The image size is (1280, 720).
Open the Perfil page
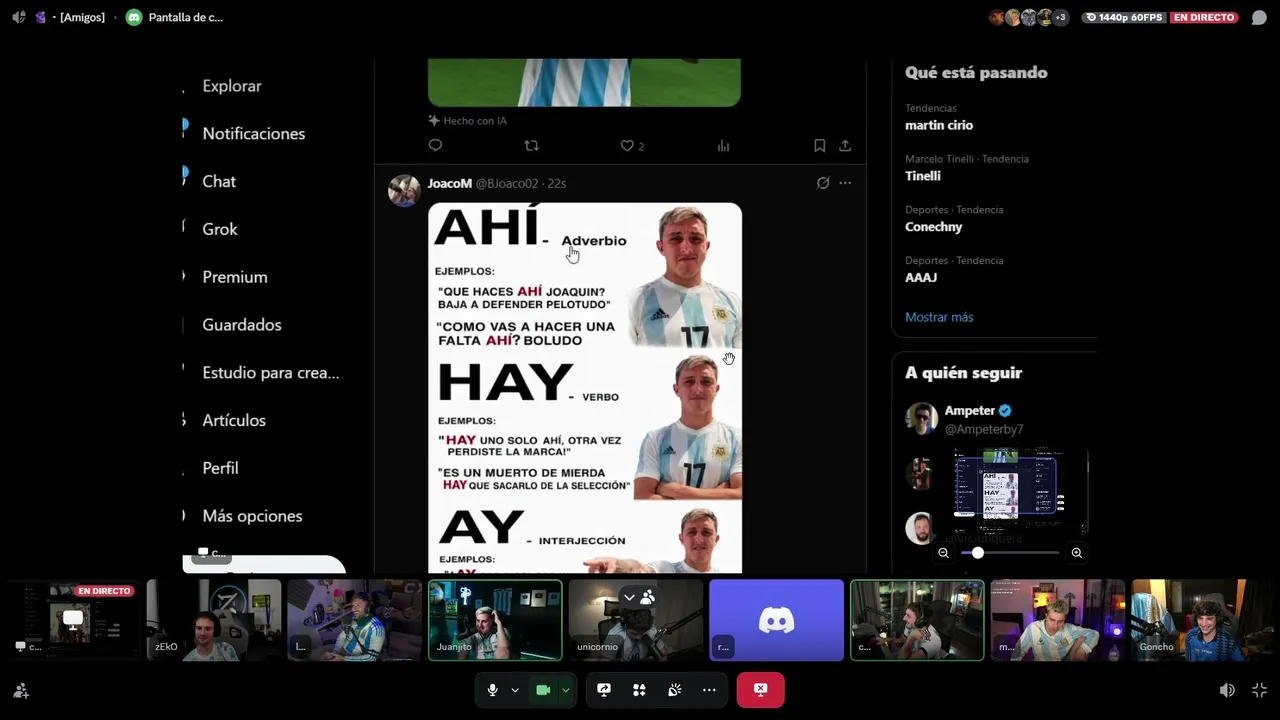click(x=220, y=468)
